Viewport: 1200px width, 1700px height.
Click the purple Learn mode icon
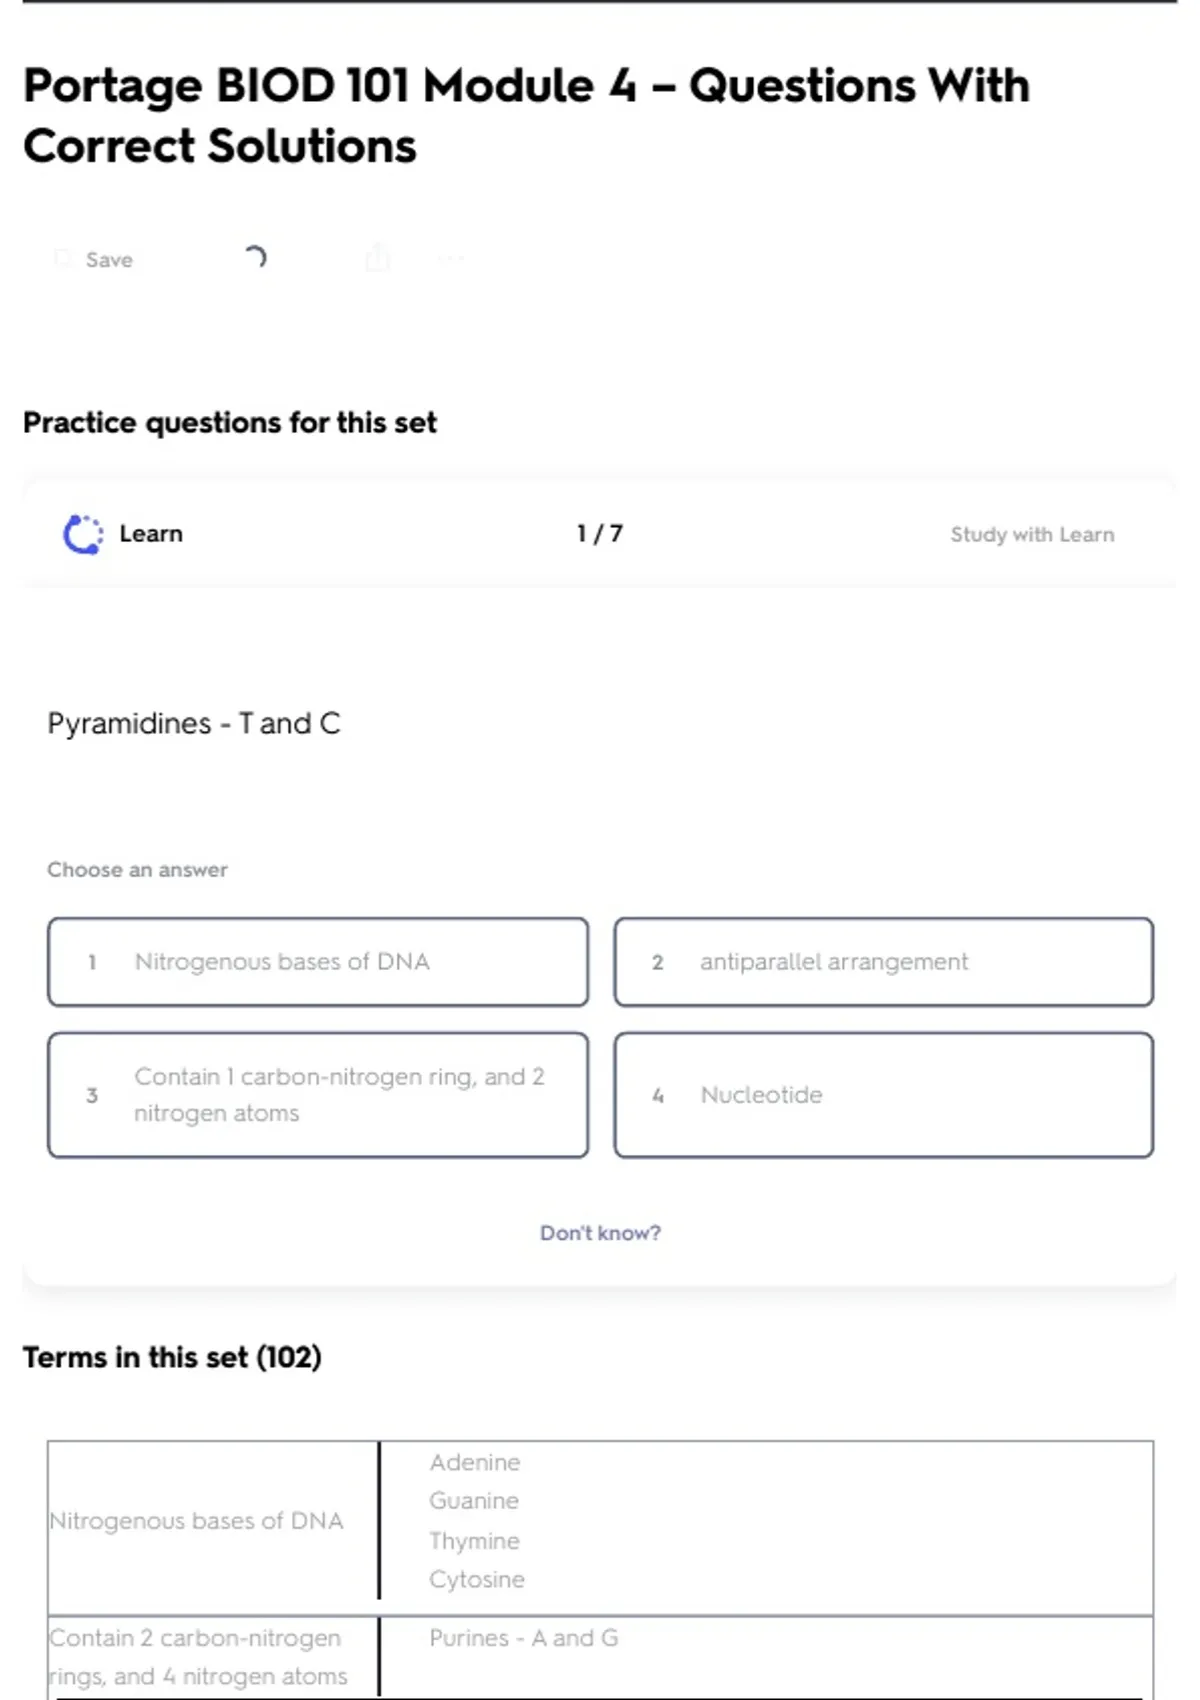click(x=83, y=534)
